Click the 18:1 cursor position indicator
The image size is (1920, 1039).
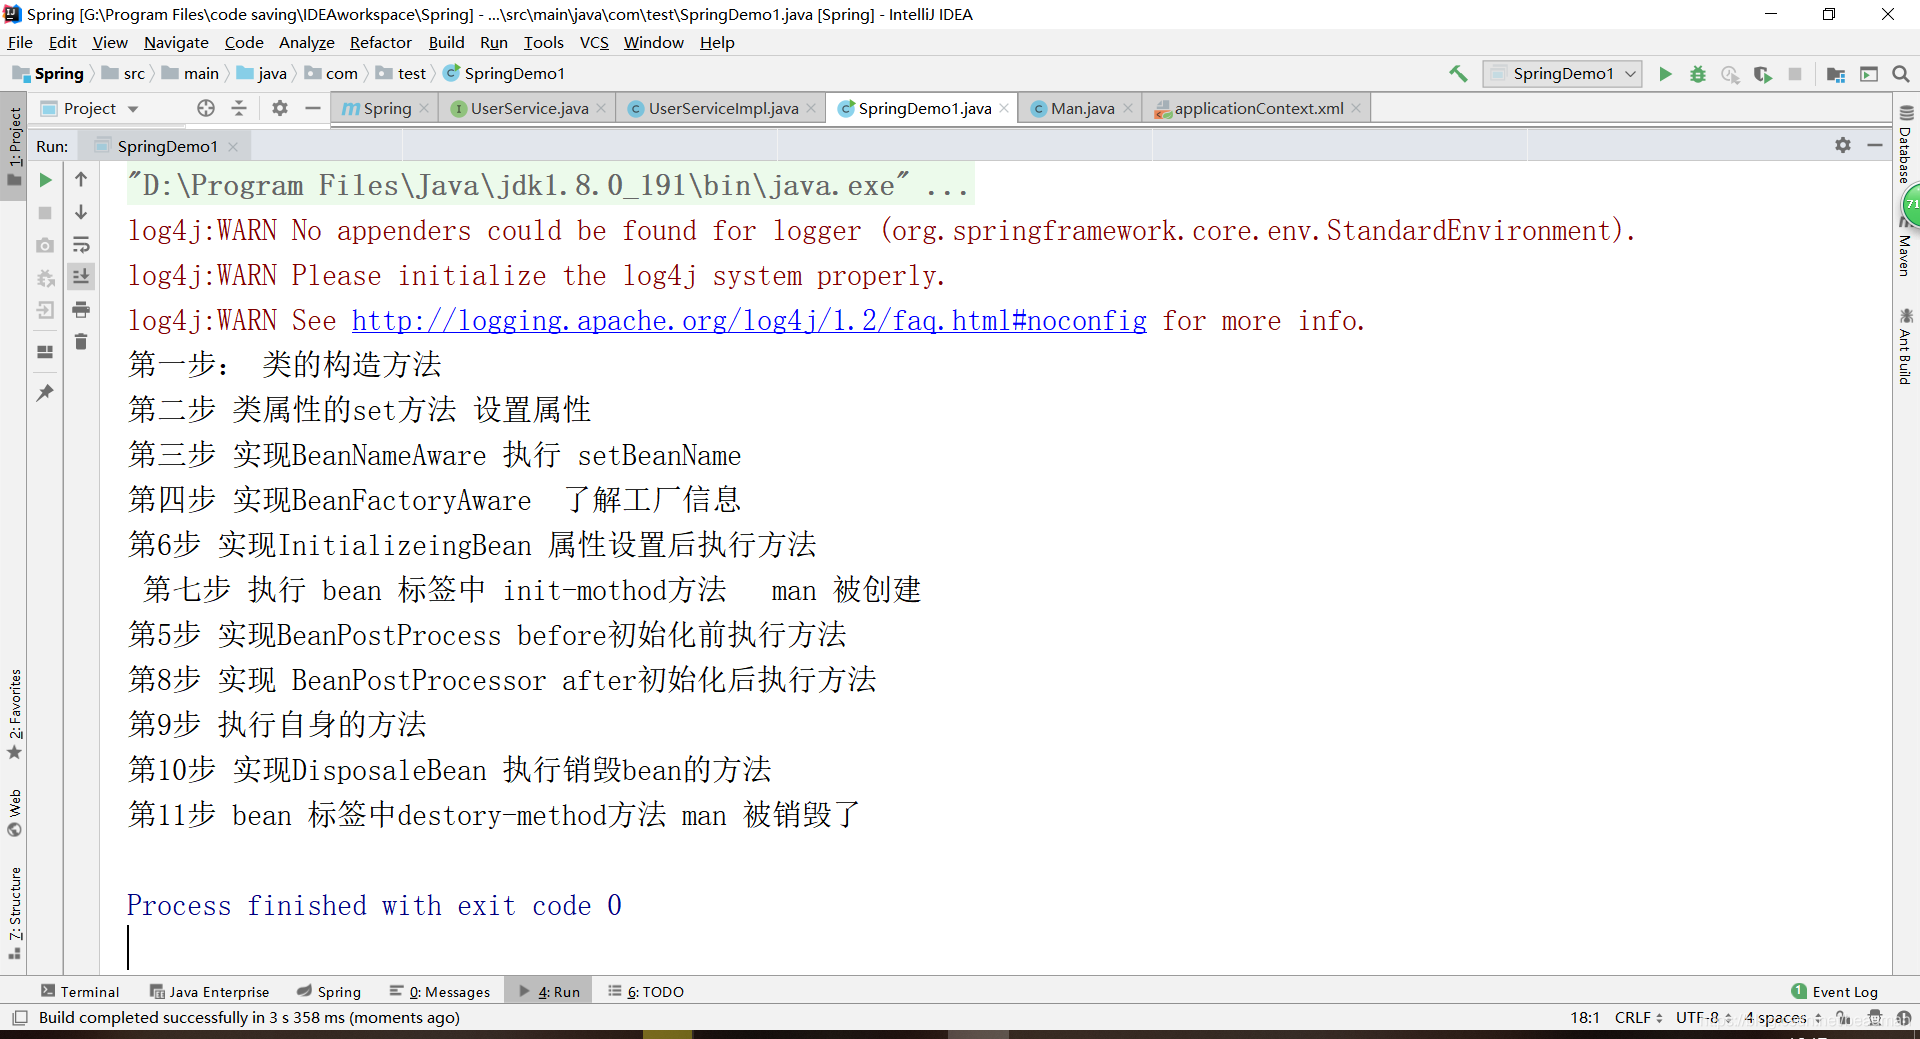point(1584,1017)
